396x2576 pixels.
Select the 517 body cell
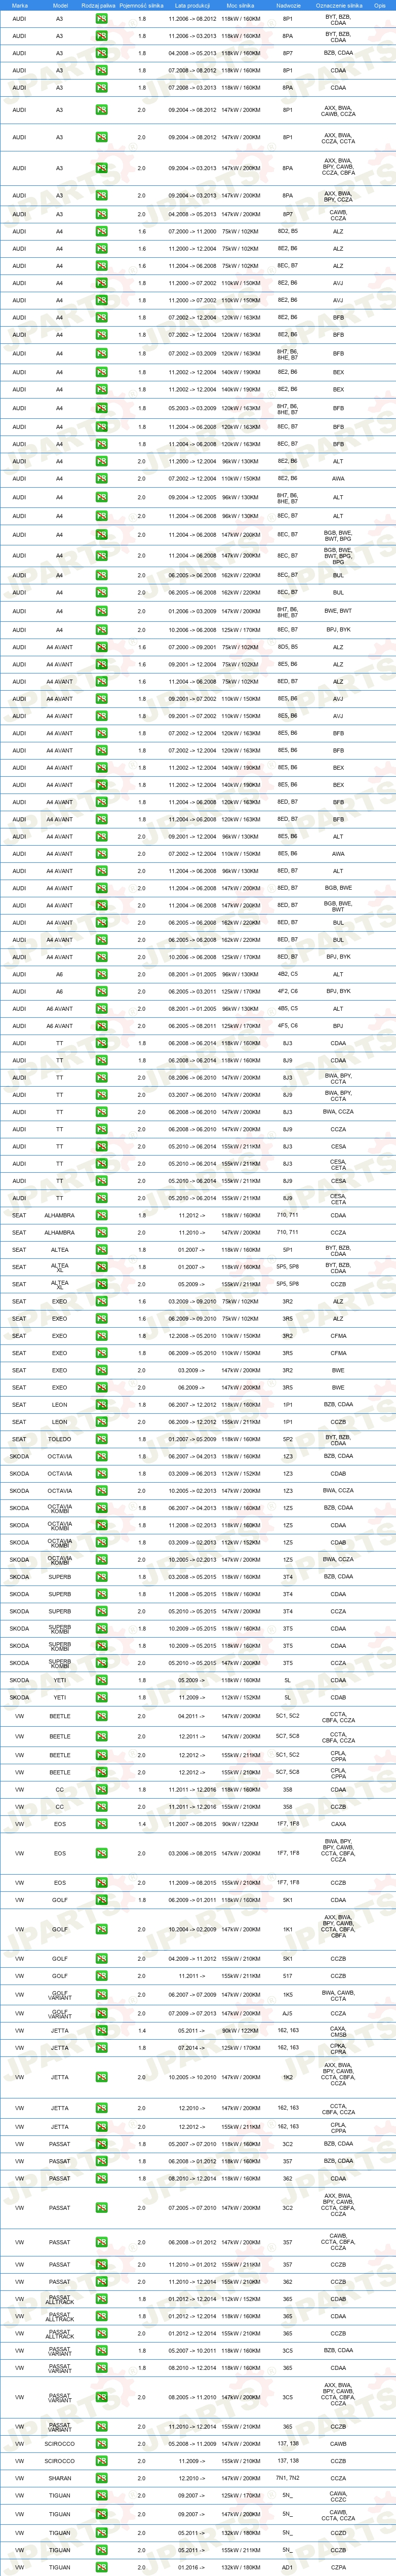click(288, 1975)
